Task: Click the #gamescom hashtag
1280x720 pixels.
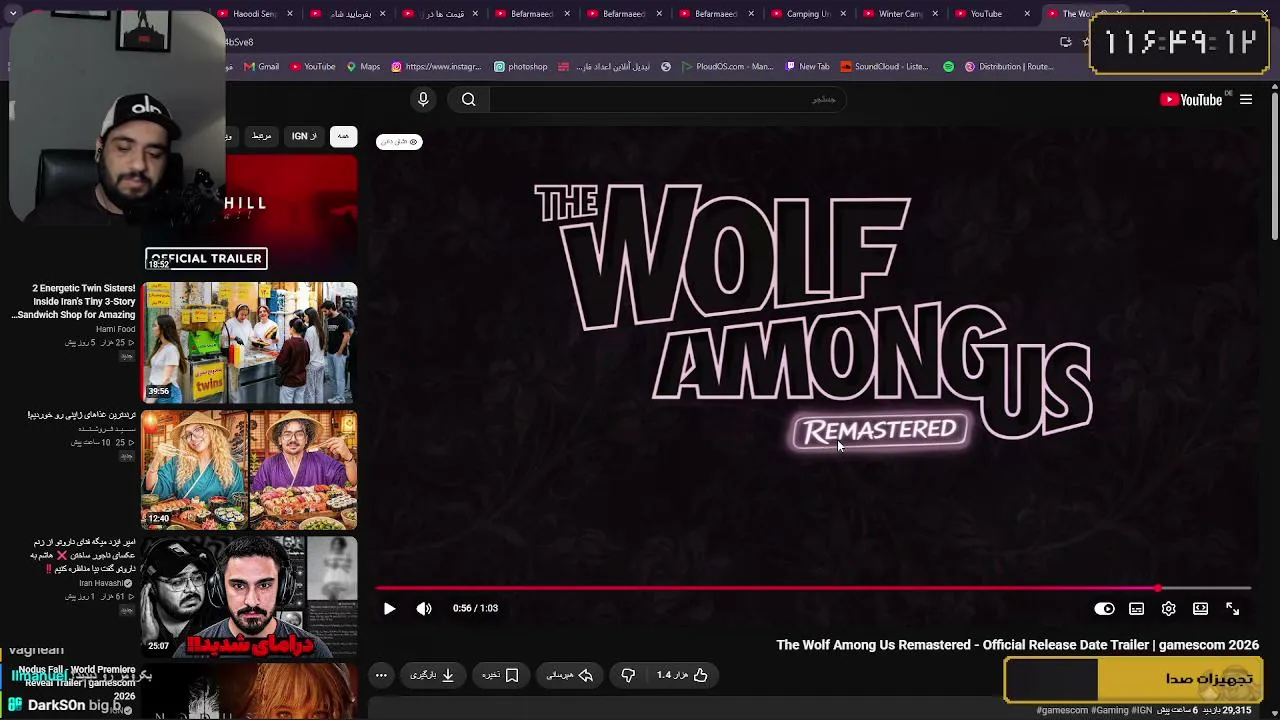Action: coord(1063,711)
